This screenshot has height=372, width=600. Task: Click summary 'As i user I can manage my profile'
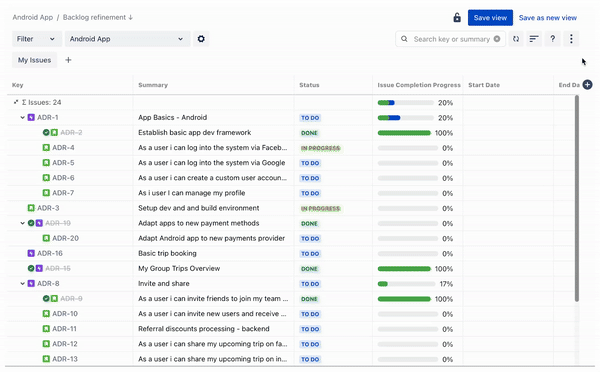(x=192, y=193)
